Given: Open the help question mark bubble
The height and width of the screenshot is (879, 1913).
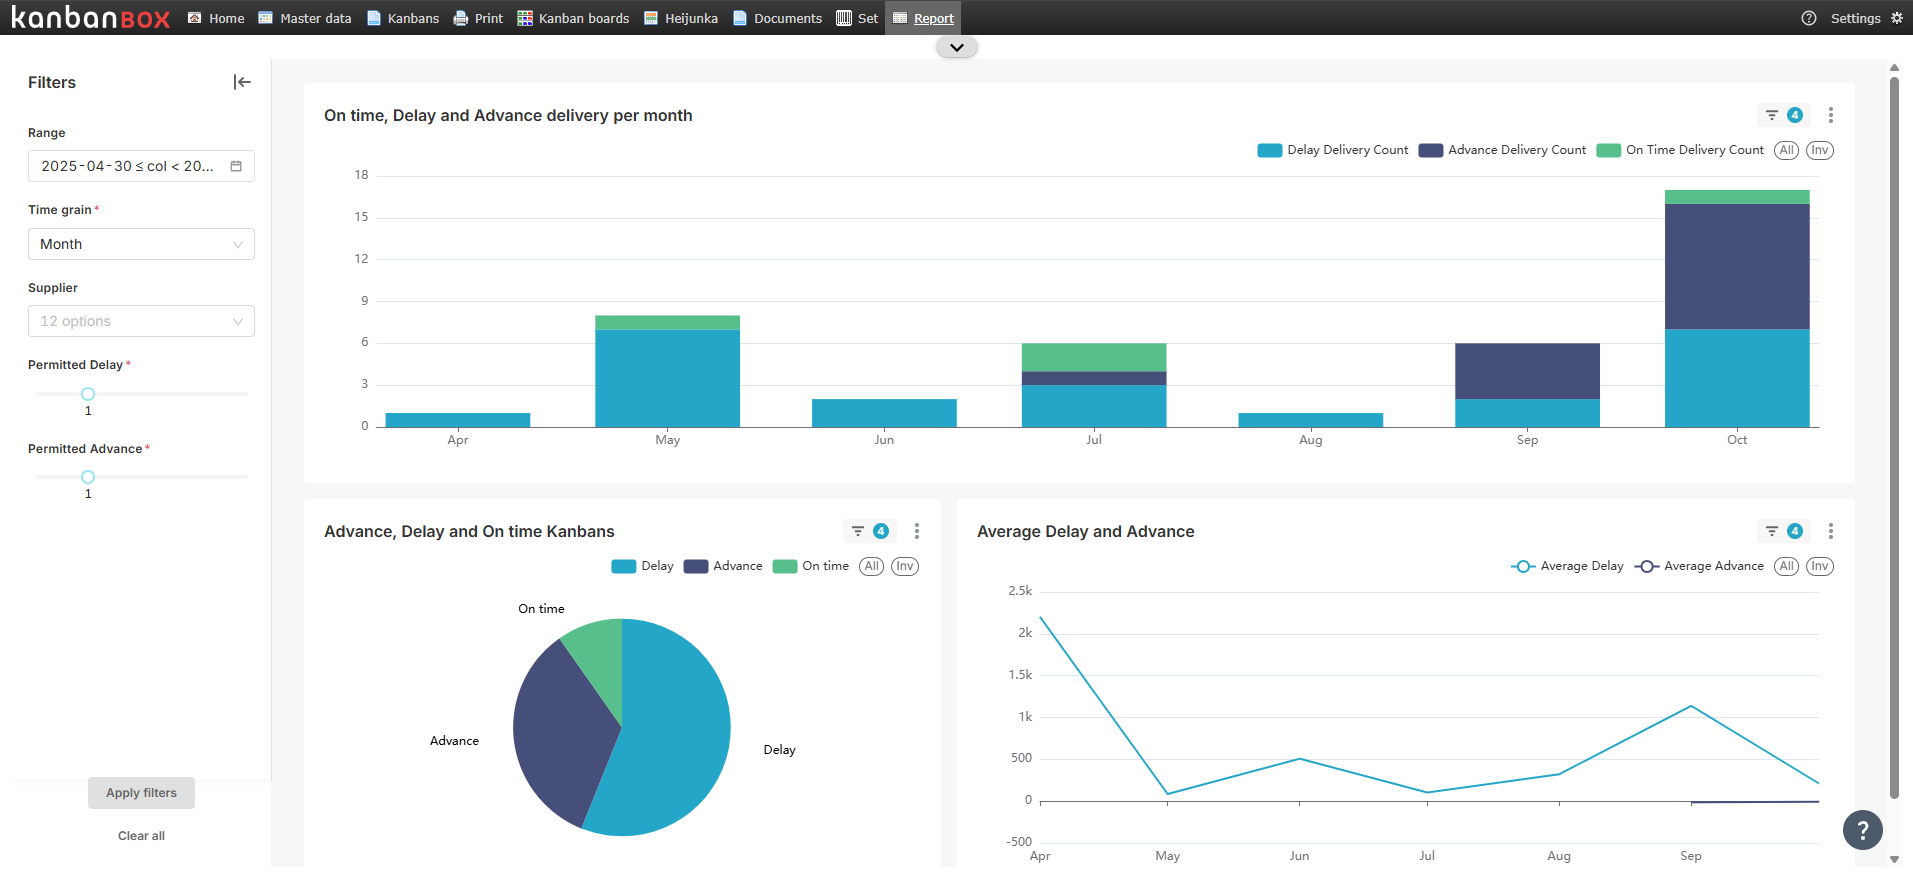Looking at the screenshot, I should click(x=1862, y=829).
